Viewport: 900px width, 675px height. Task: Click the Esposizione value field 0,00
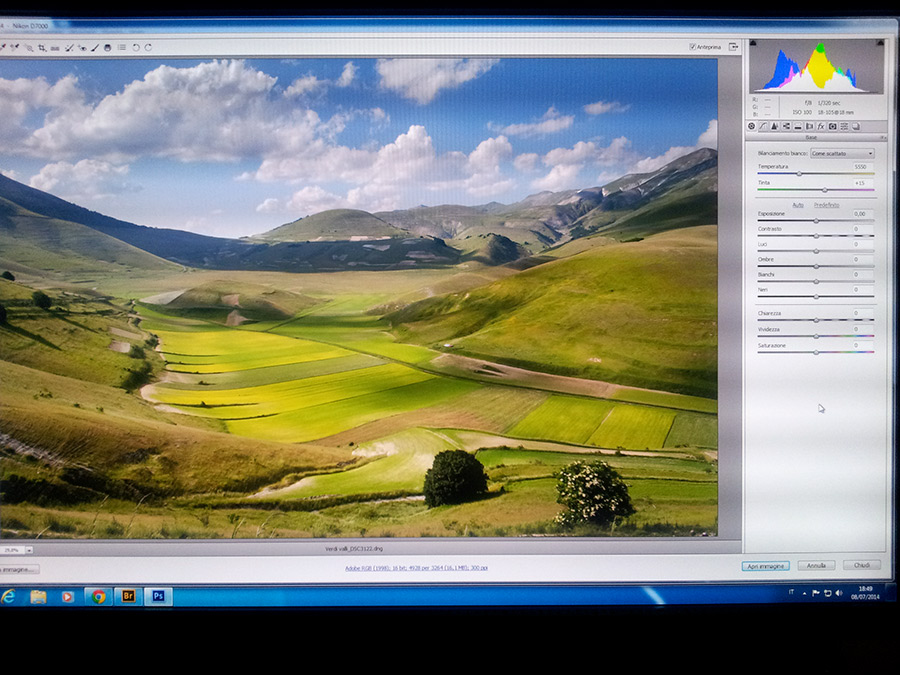(x=862, y=214)
